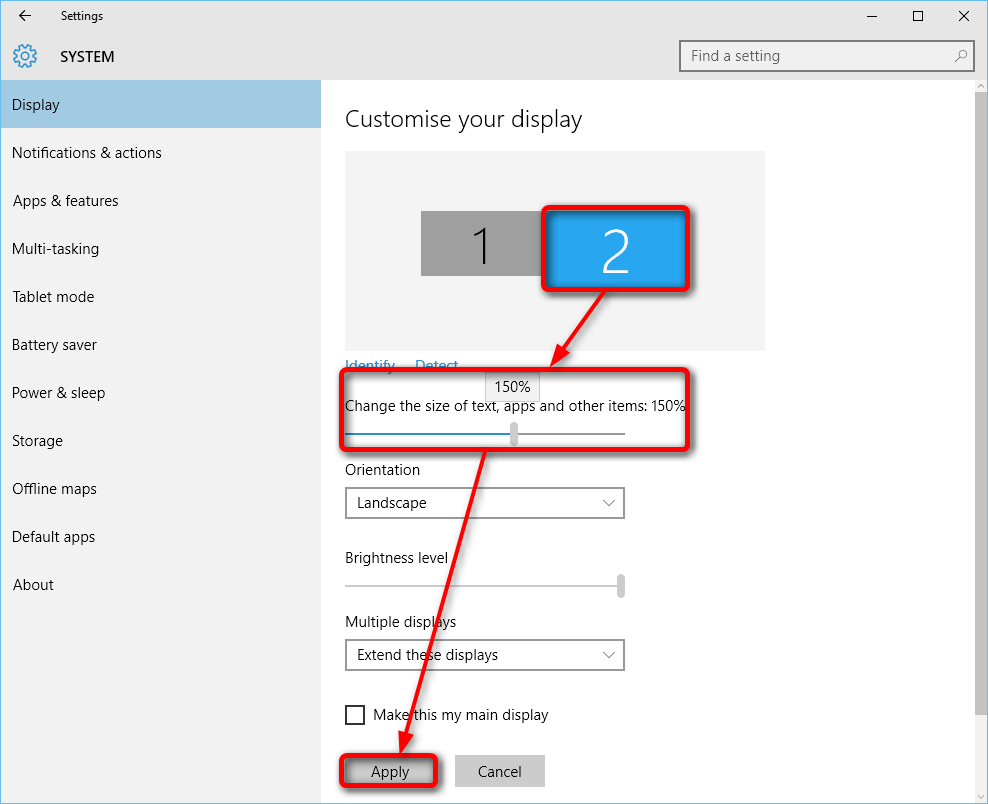Image resolution: width=988 pixels, height=804 pixels.
Task: Open Battery saver settings
Action: point(161,345)
